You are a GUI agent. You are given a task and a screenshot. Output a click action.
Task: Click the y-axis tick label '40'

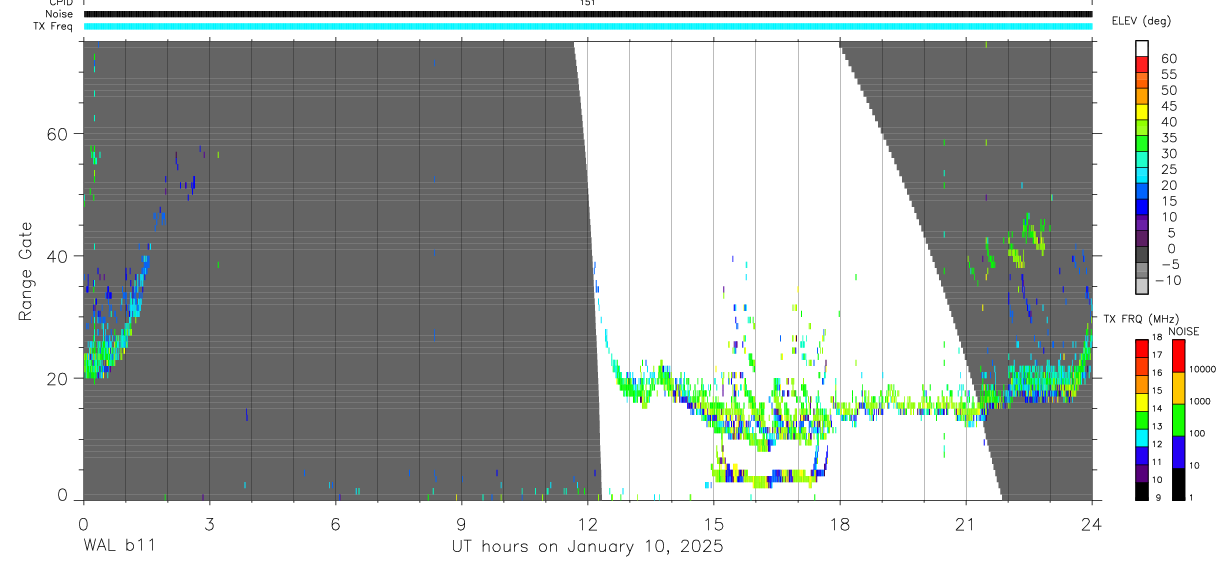60,256
